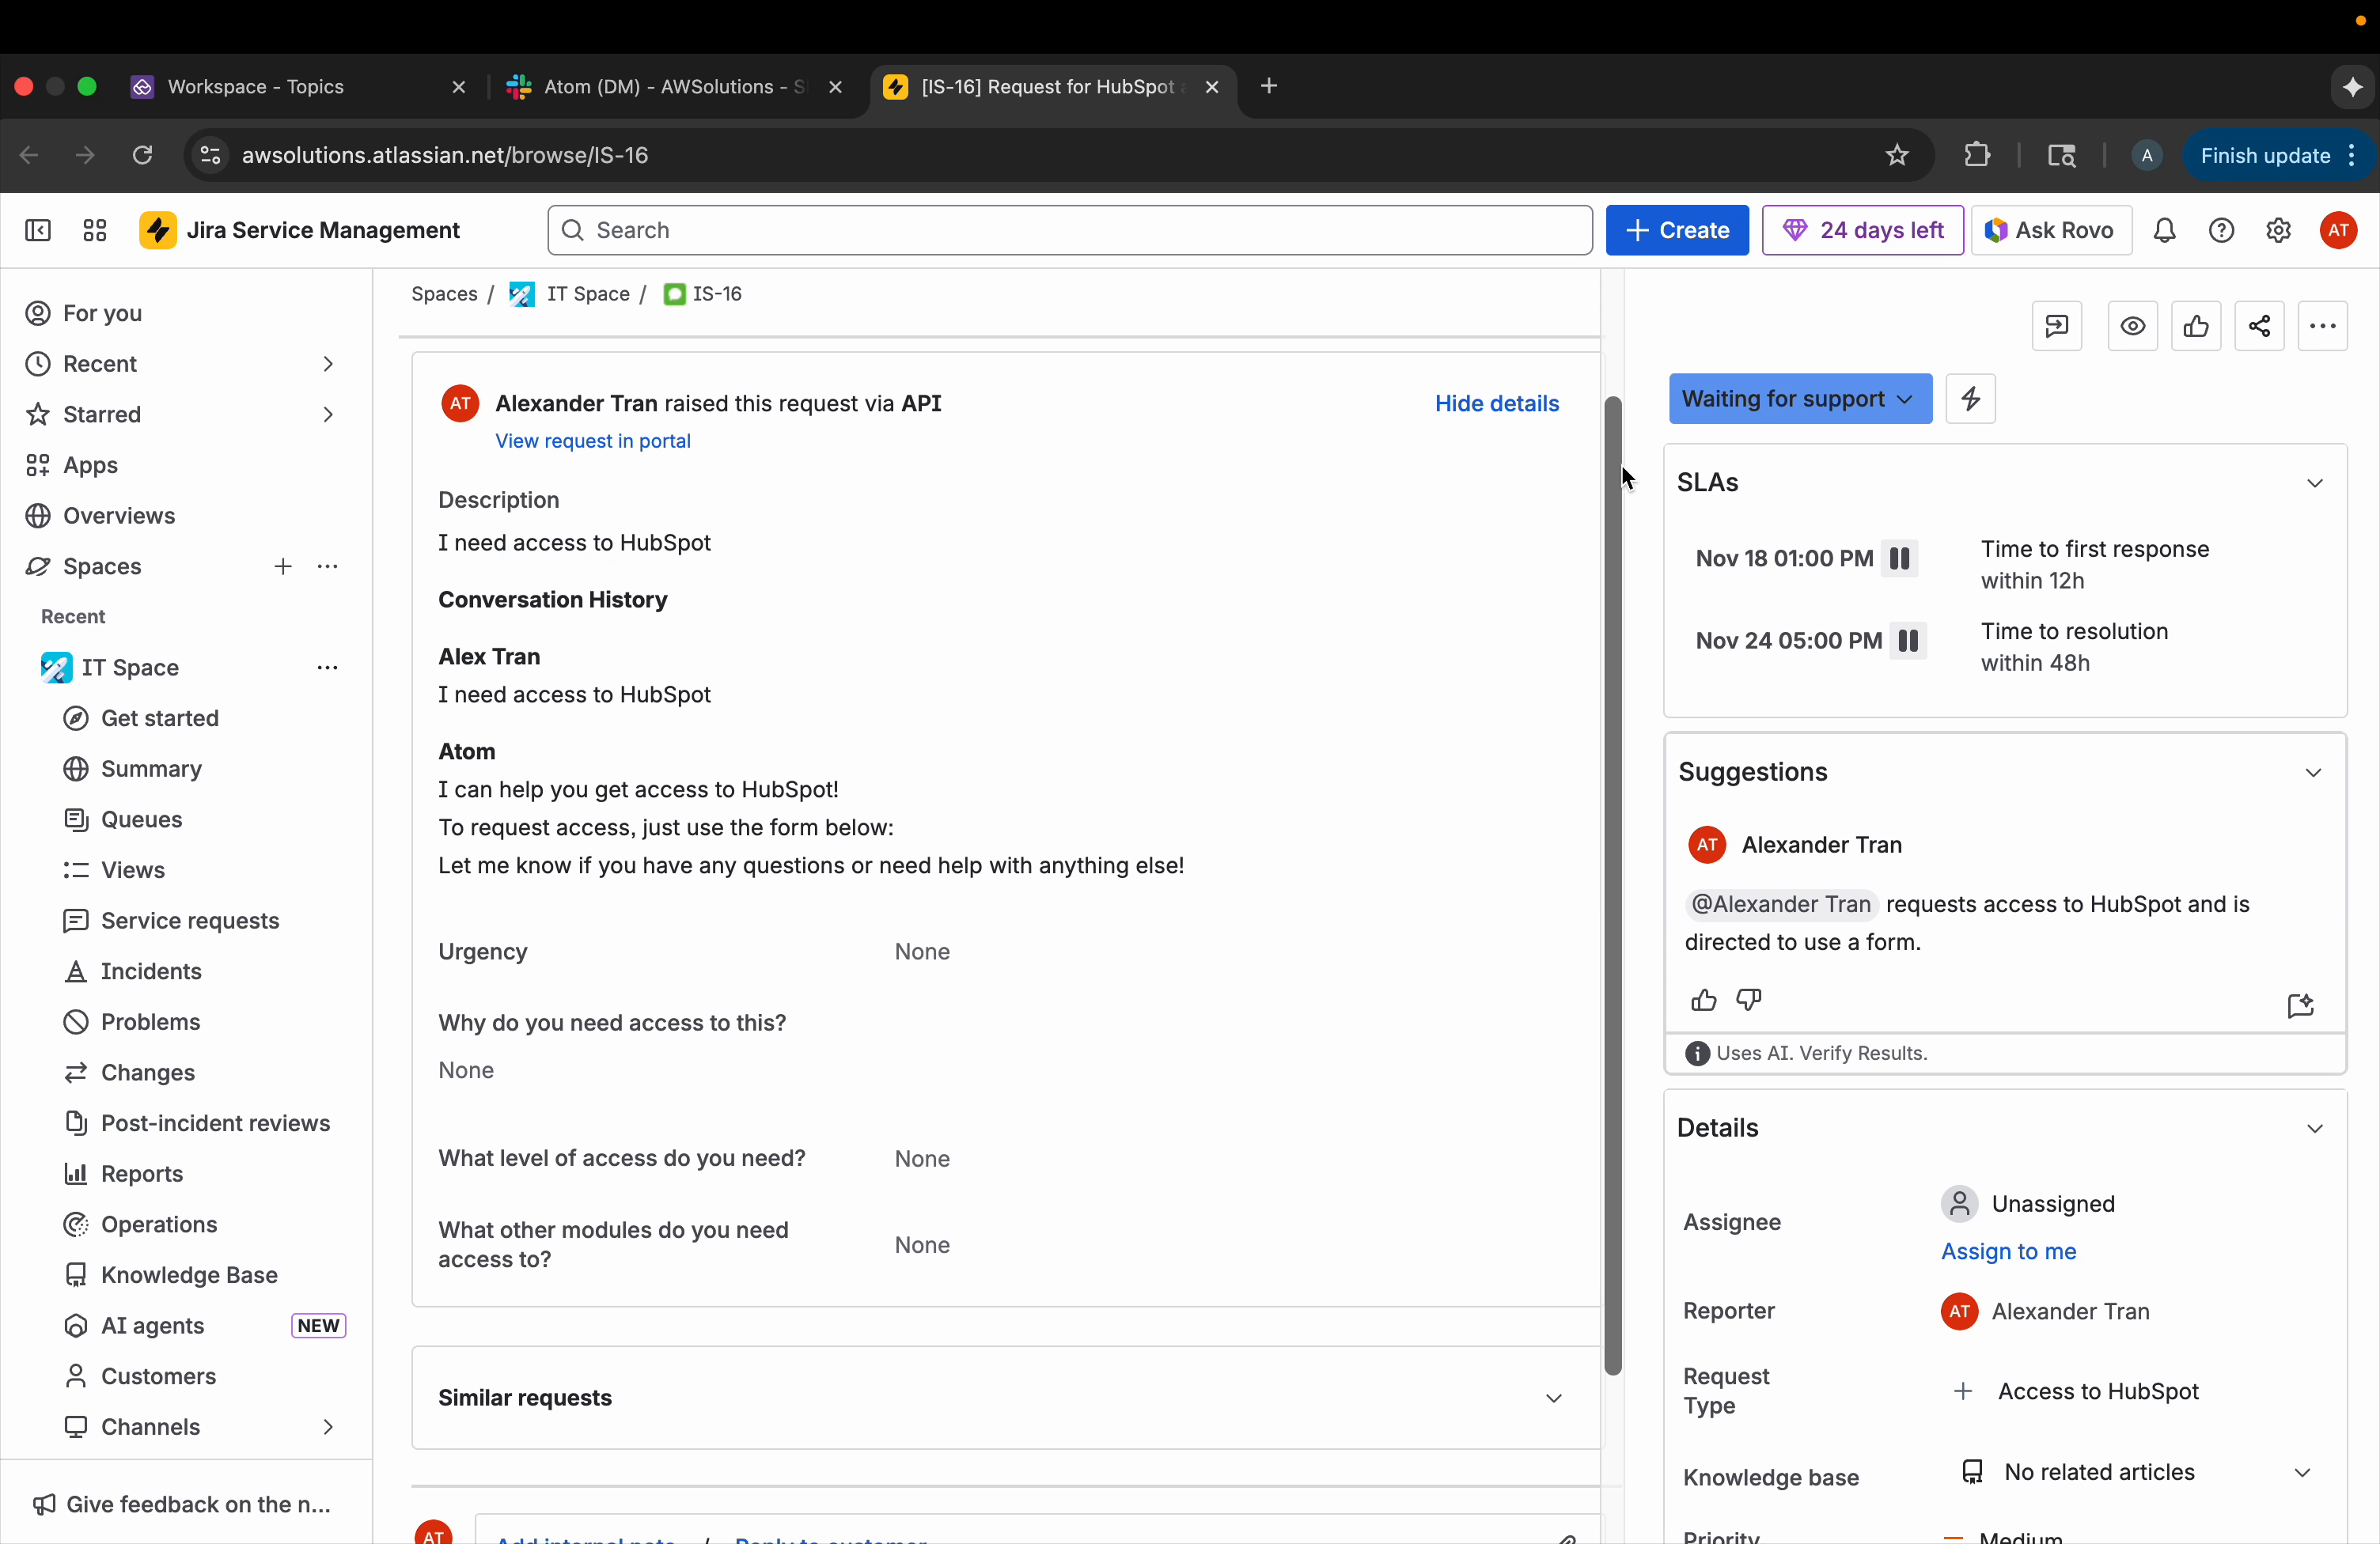Open View request in portal
The width and height of the screenshot is (2380, 1544).
(593, 441)
